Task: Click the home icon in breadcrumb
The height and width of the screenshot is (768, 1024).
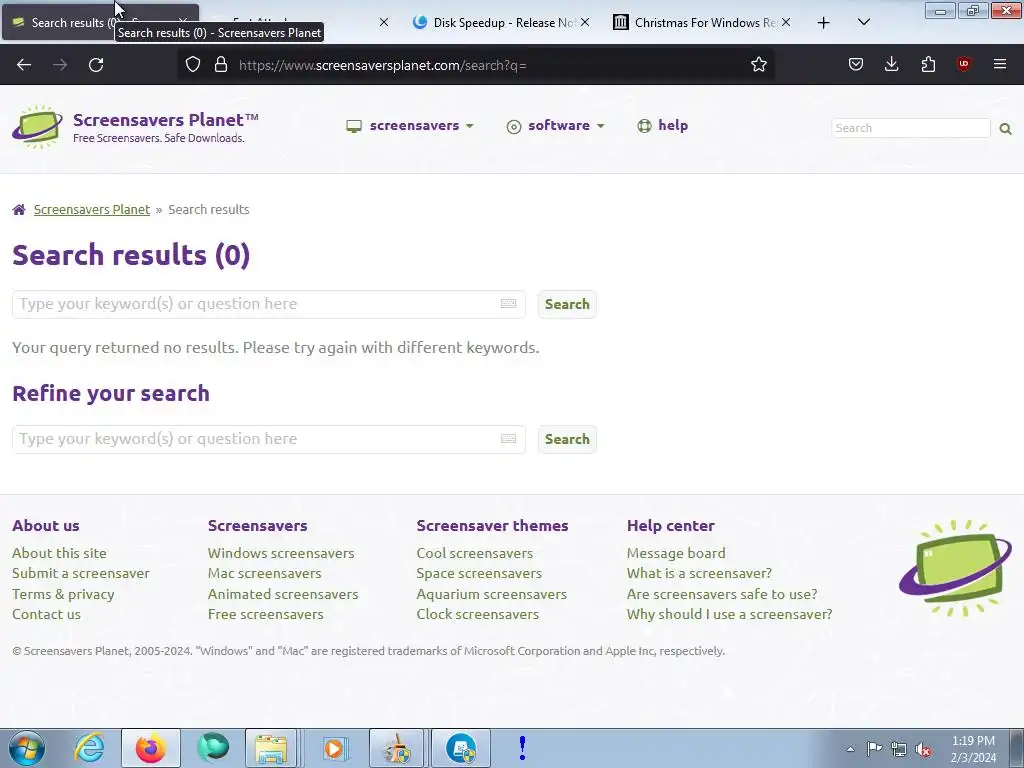Action: (19, 210)
